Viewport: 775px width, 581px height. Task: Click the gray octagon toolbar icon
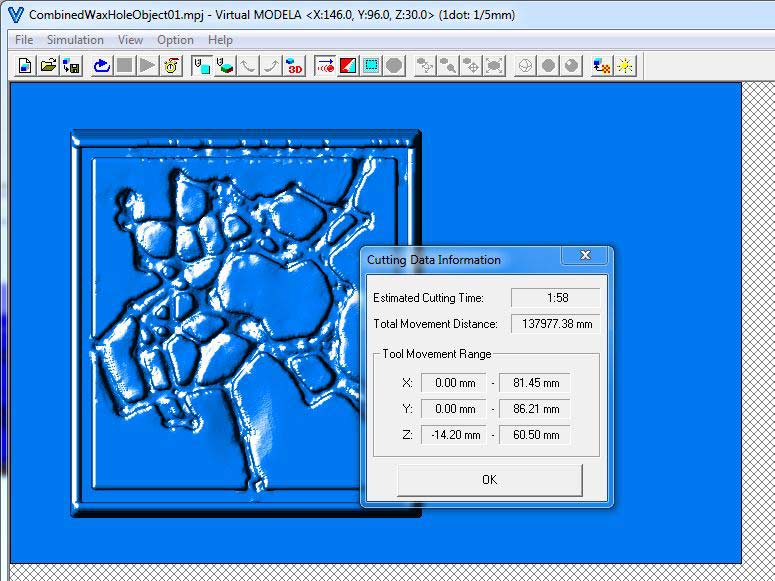(x=394, y=66)
